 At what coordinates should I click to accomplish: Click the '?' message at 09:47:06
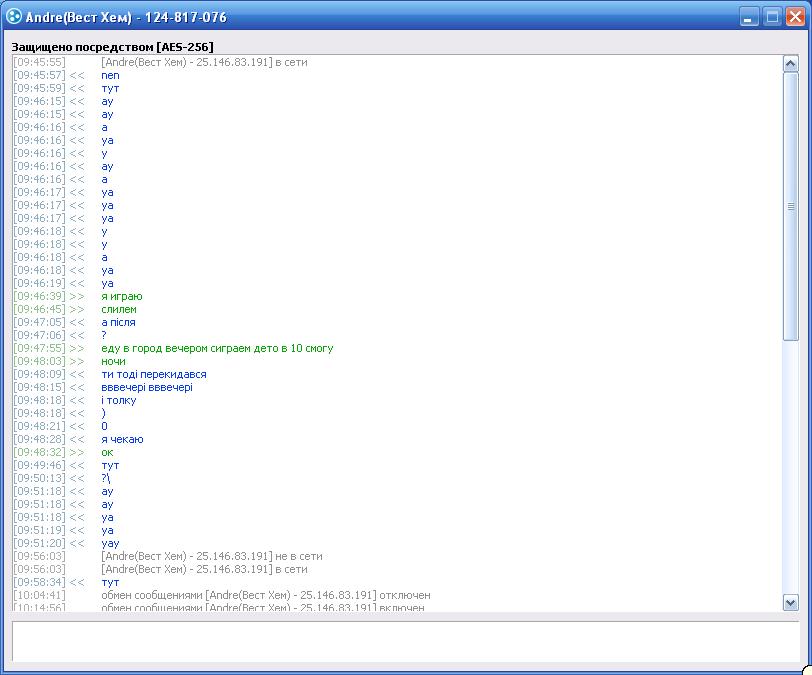coord(104,335)
